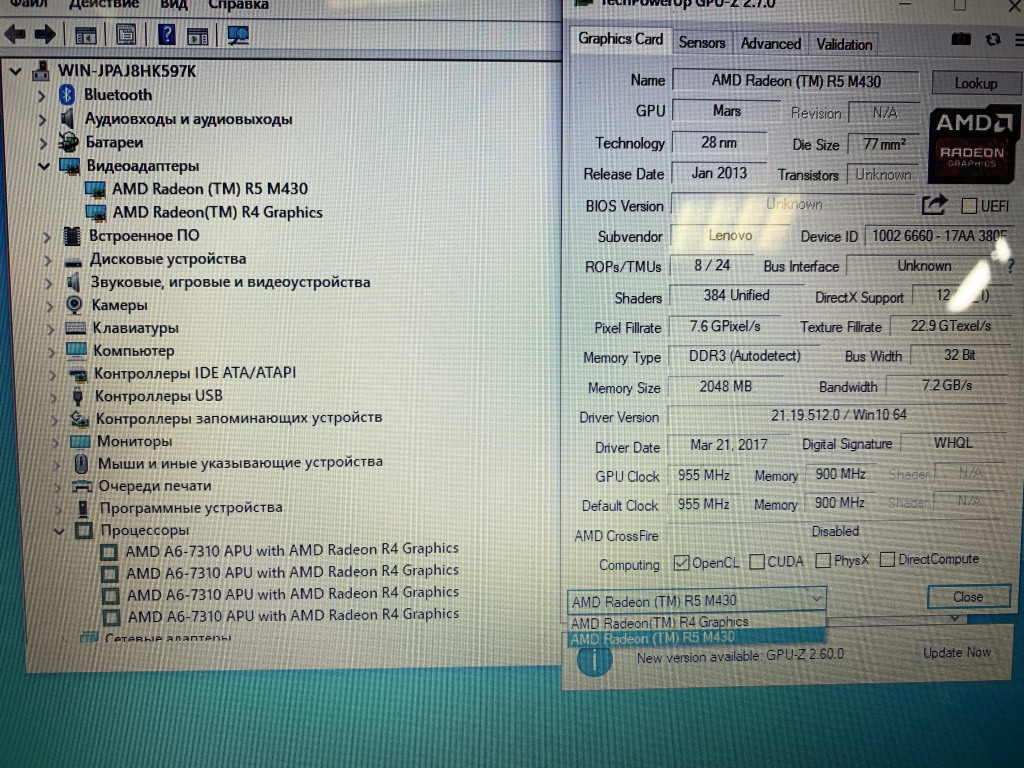Collapse the Процессоры node
Viewport: 1024px width, 768px height.
pos(59,531)
